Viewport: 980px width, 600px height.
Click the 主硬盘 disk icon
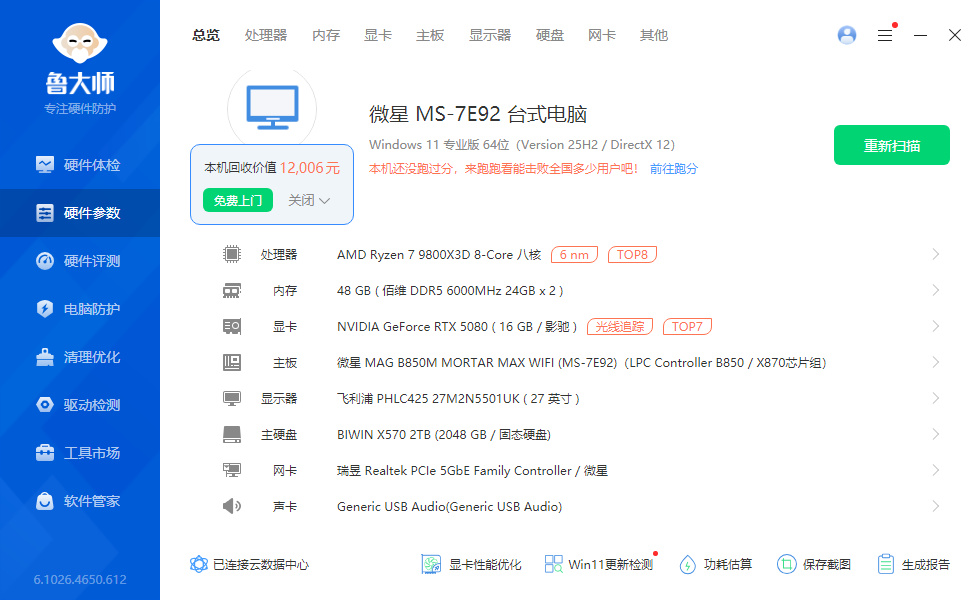(x=232, y=434)
